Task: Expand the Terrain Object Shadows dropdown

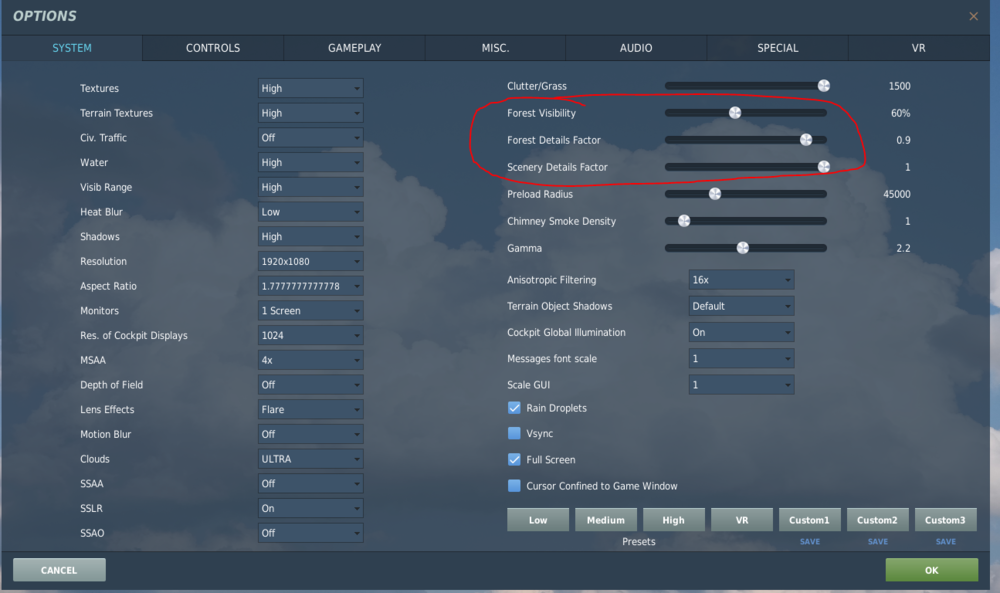Action: tap(741, 306)
